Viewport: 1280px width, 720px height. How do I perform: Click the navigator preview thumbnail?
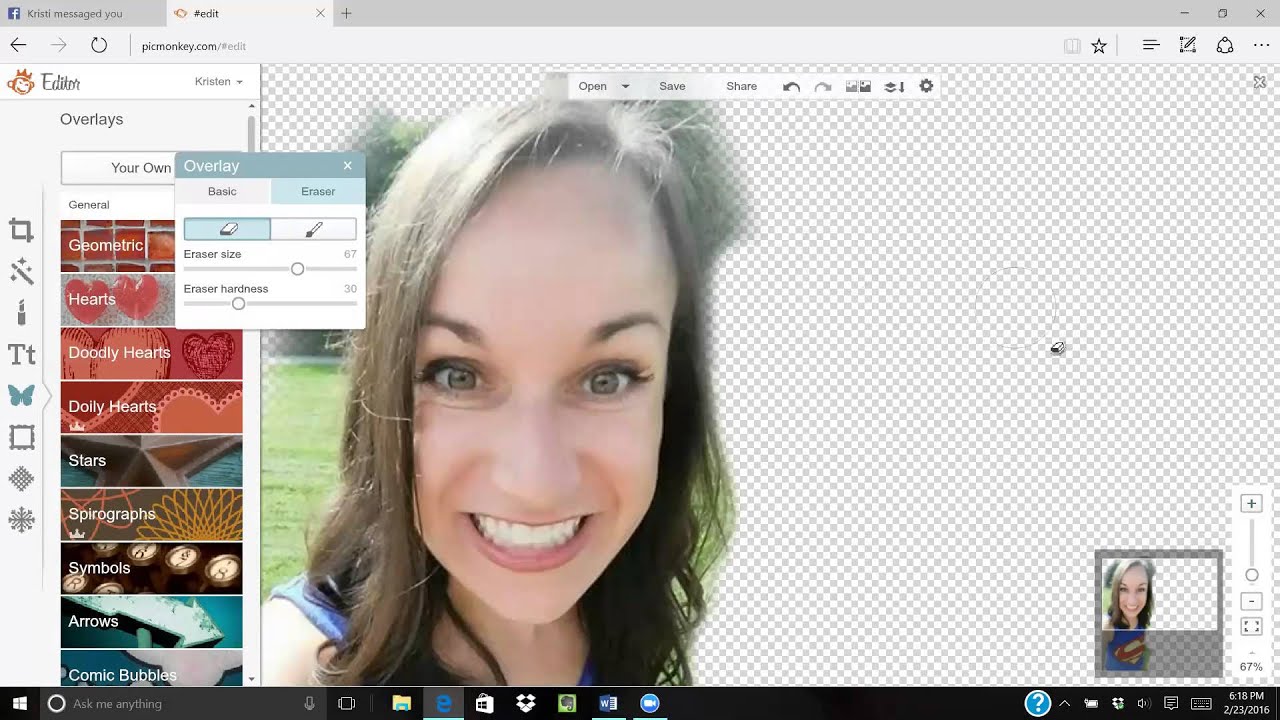tap(1158, 614)
